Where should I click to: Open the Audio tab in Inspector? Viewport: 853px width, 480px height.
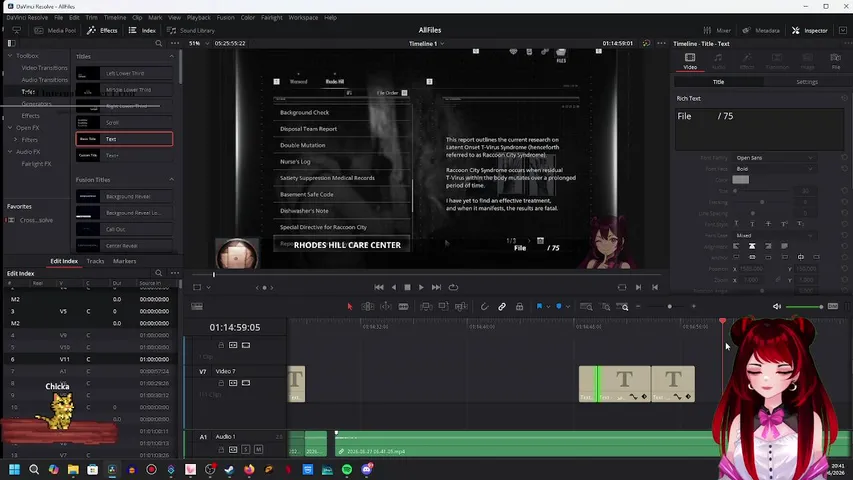[718, 60]
